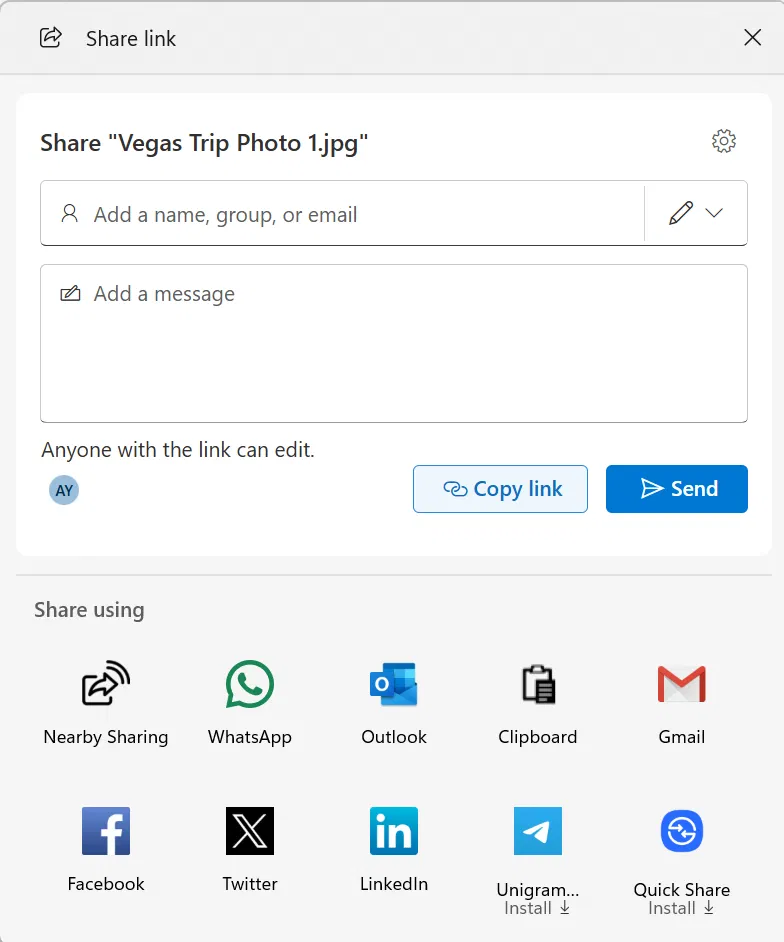Share the photo to LinkedIn

(x=393, y=846)
